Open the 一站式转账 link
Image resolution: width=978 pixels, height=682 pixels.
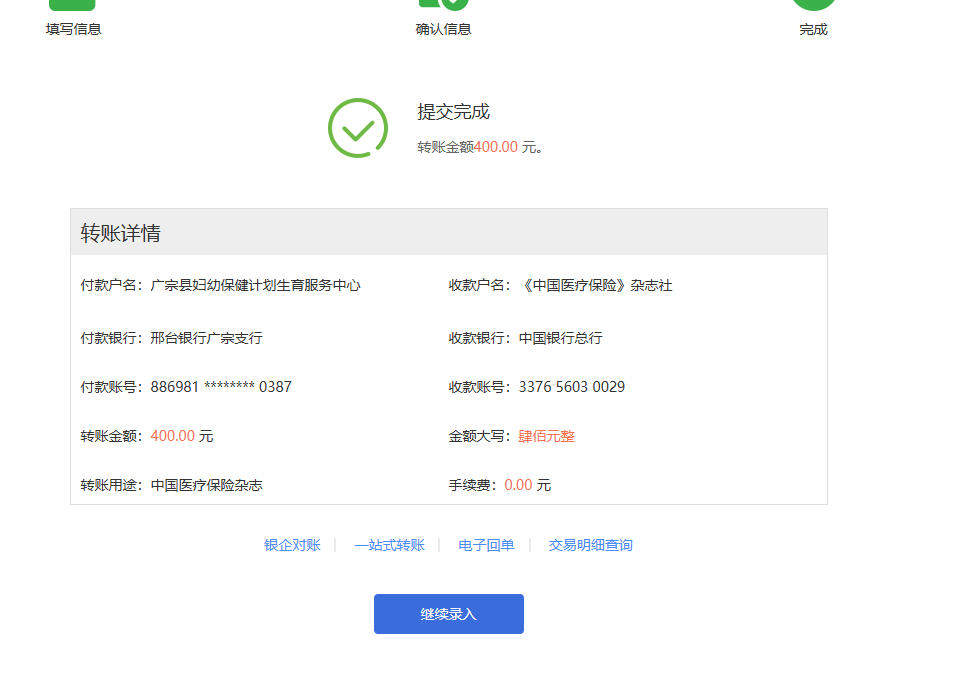(389, 545)
